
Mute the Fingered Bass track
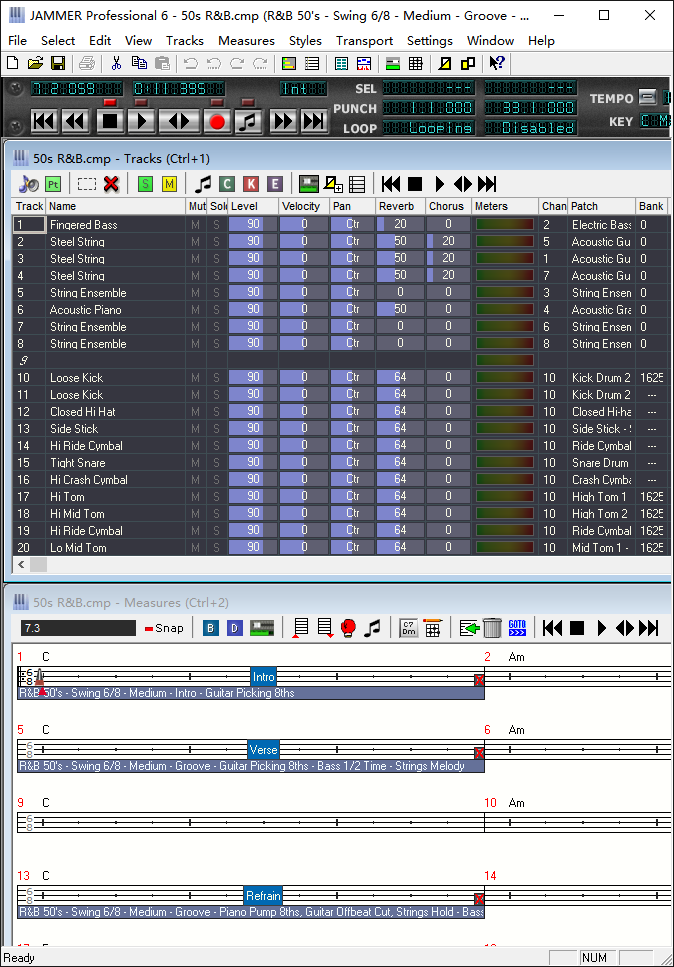coord(196,225)
